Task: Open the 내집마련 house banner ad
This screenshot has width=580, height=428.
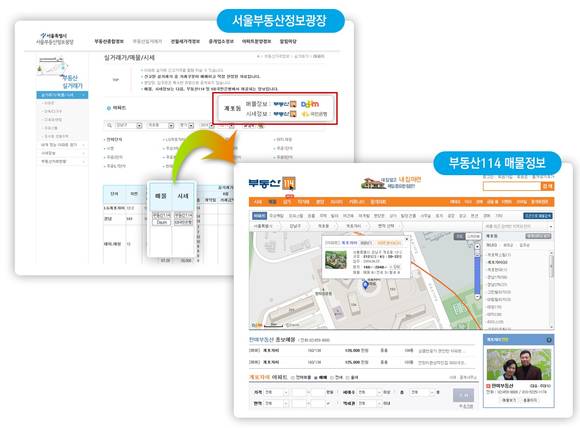Action: point(391,183)
